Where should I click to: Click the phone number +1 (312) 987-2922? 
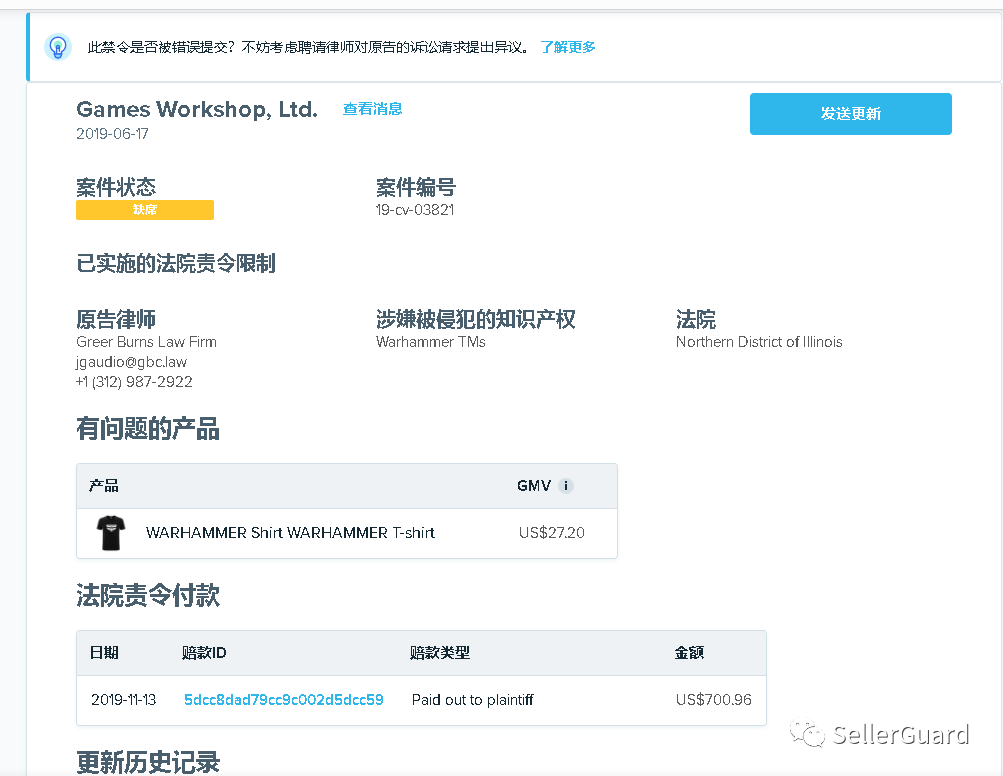pyautogui.click(x=131, y=381)
